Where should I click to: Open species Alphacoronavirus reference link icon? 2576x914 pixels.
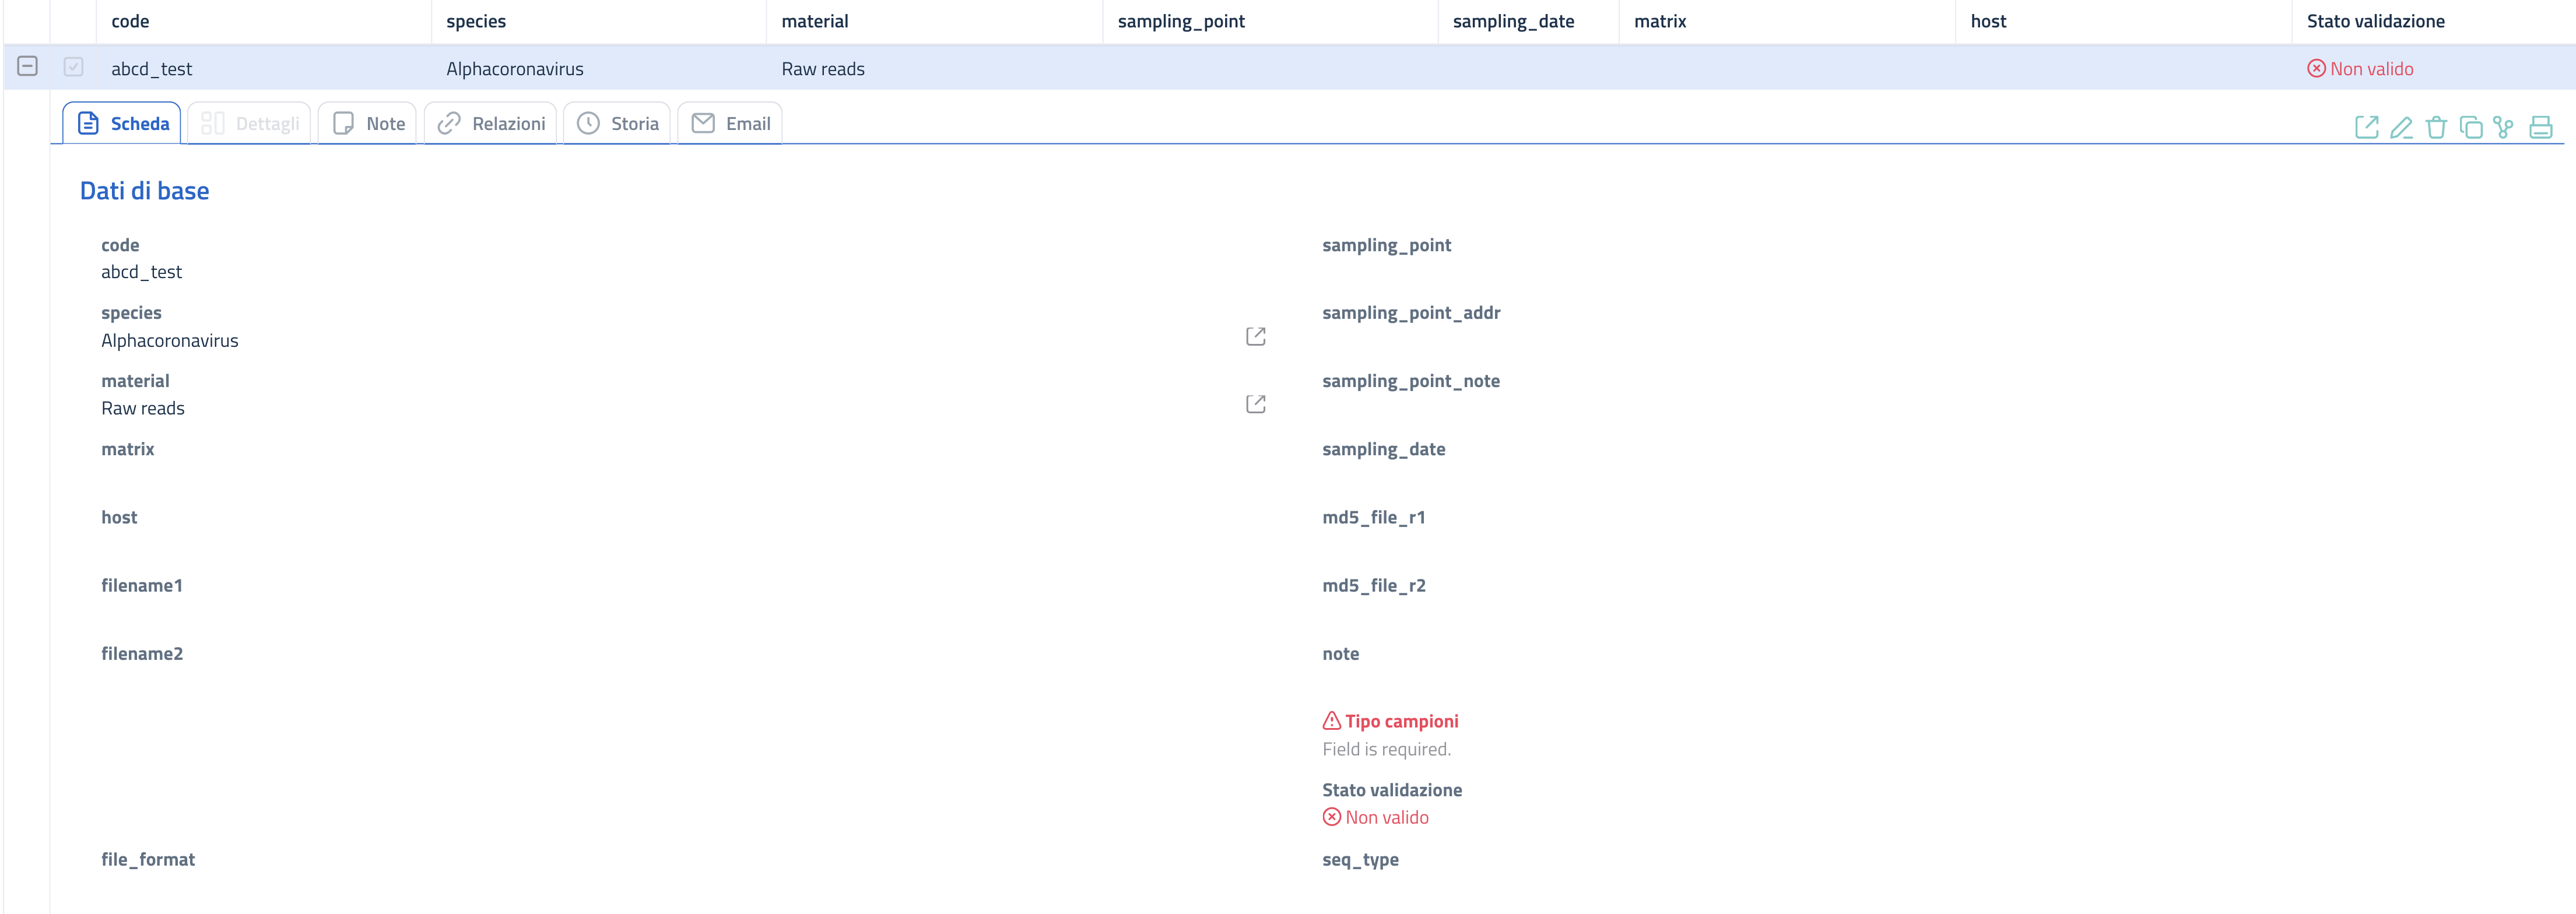(1256, 336)
